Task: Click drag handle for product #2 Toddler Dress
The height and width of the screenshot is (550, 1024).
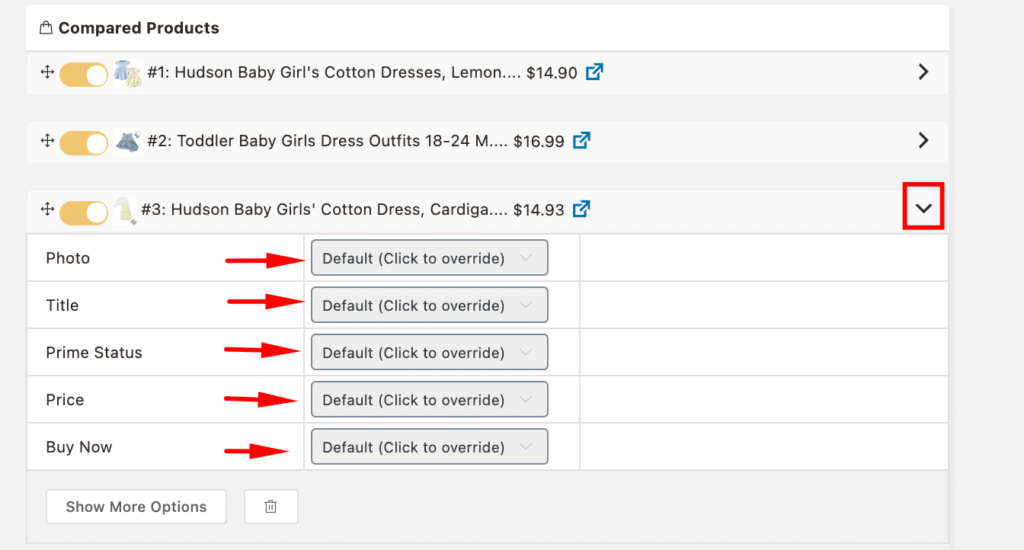Action: coord(47,140)
